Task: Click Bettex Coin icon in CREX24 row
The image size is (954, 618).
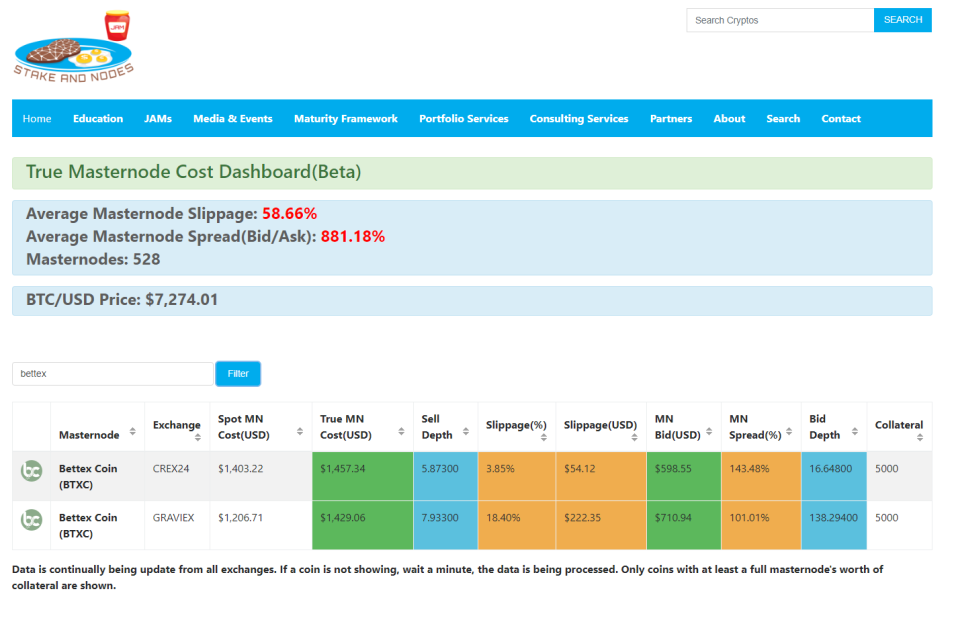Action: pos(32,471)
